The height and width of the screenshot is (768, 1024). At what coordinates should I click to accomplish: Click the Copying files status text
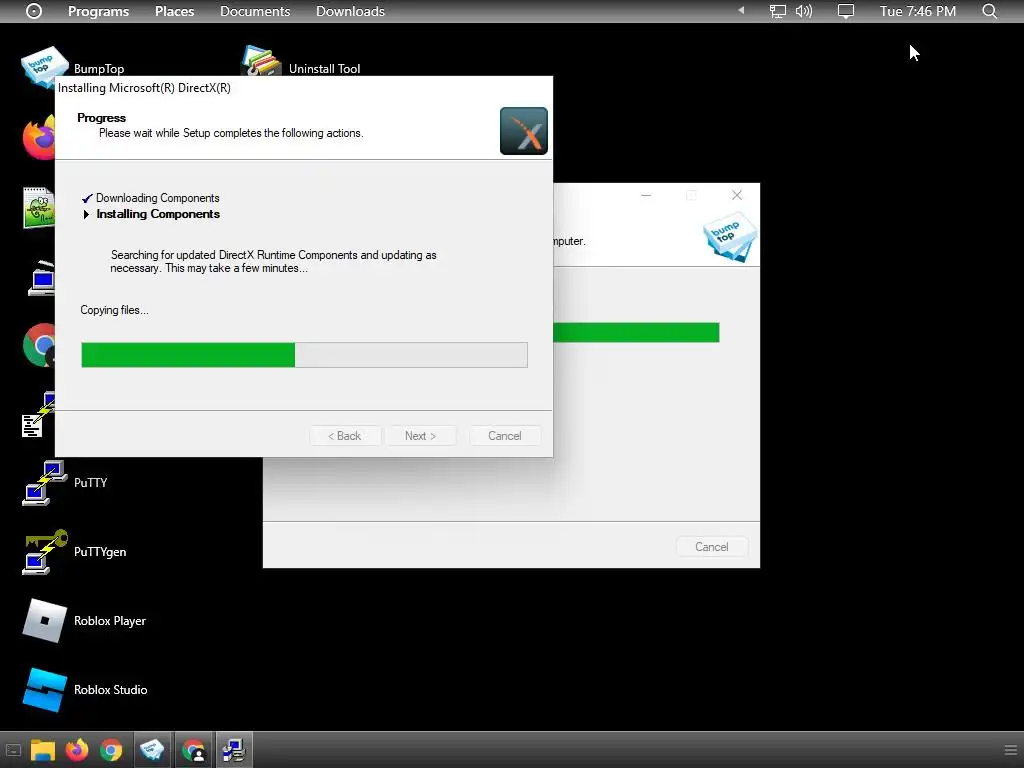(x=114, y=310)
